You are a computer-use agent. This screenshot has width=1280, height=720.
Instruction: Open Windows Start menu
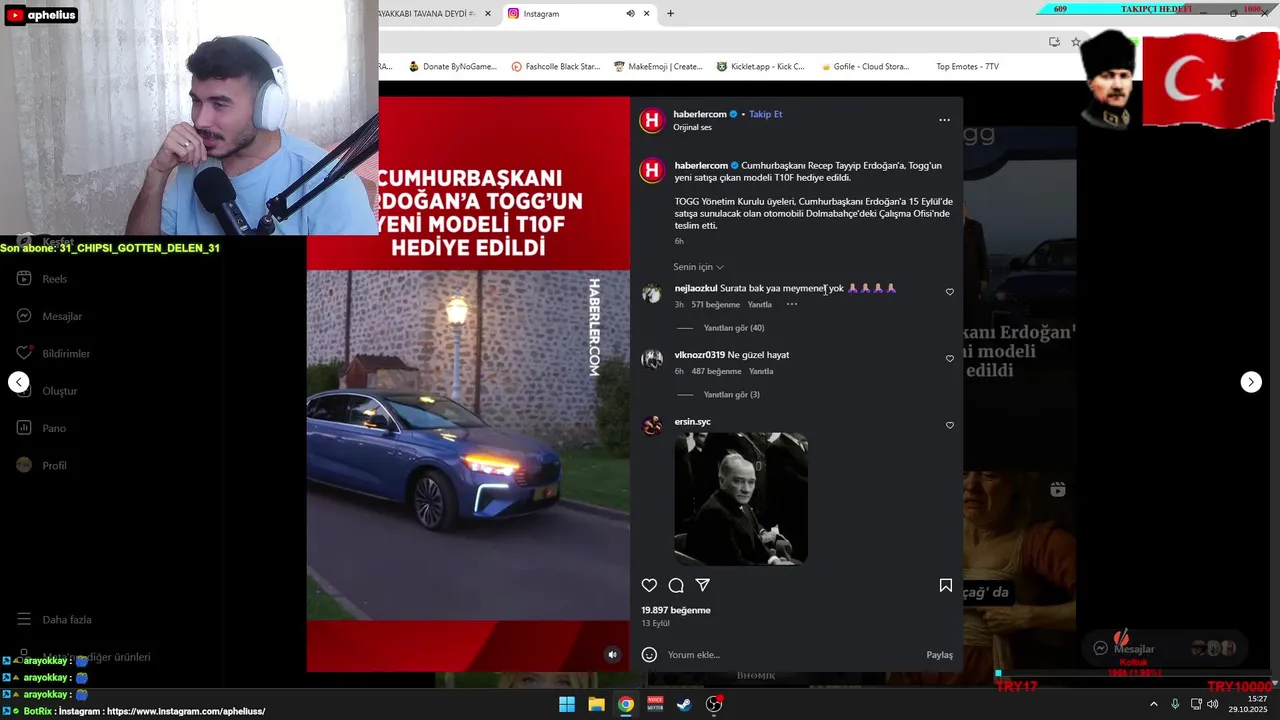(567, 704)
